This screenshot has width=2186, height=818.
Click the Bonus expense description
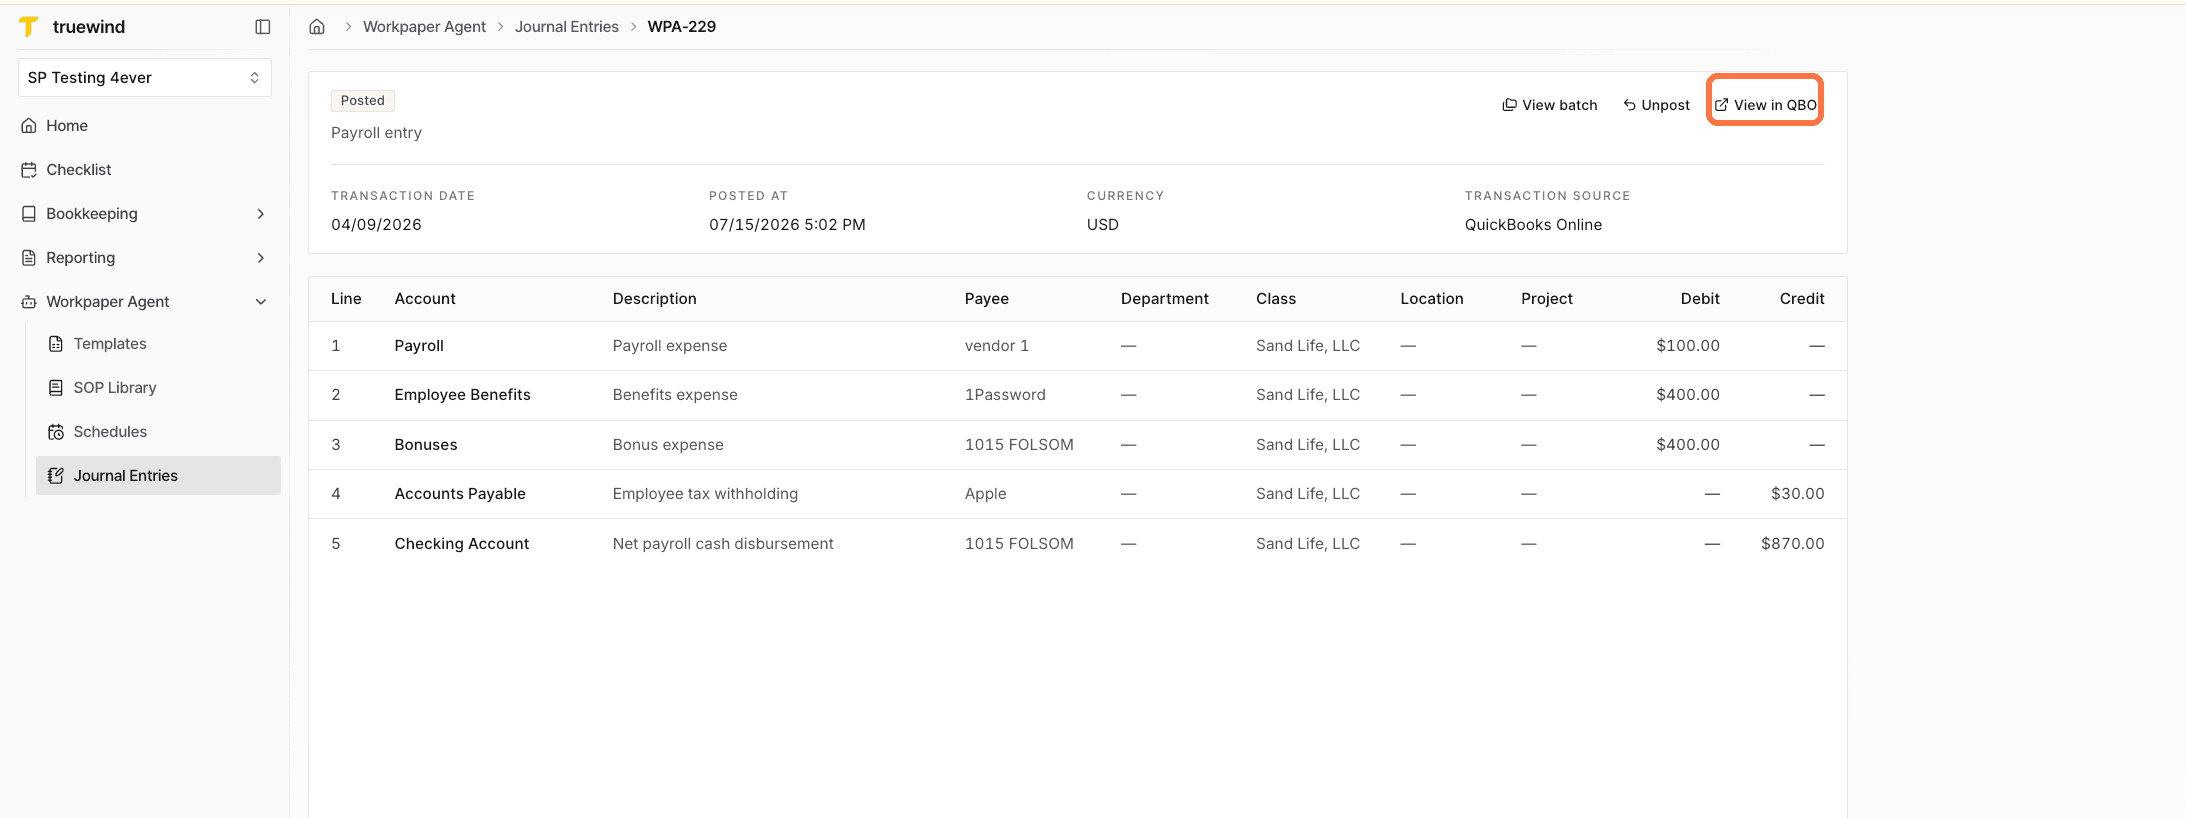pyautogui.click(x=668, y=445)
